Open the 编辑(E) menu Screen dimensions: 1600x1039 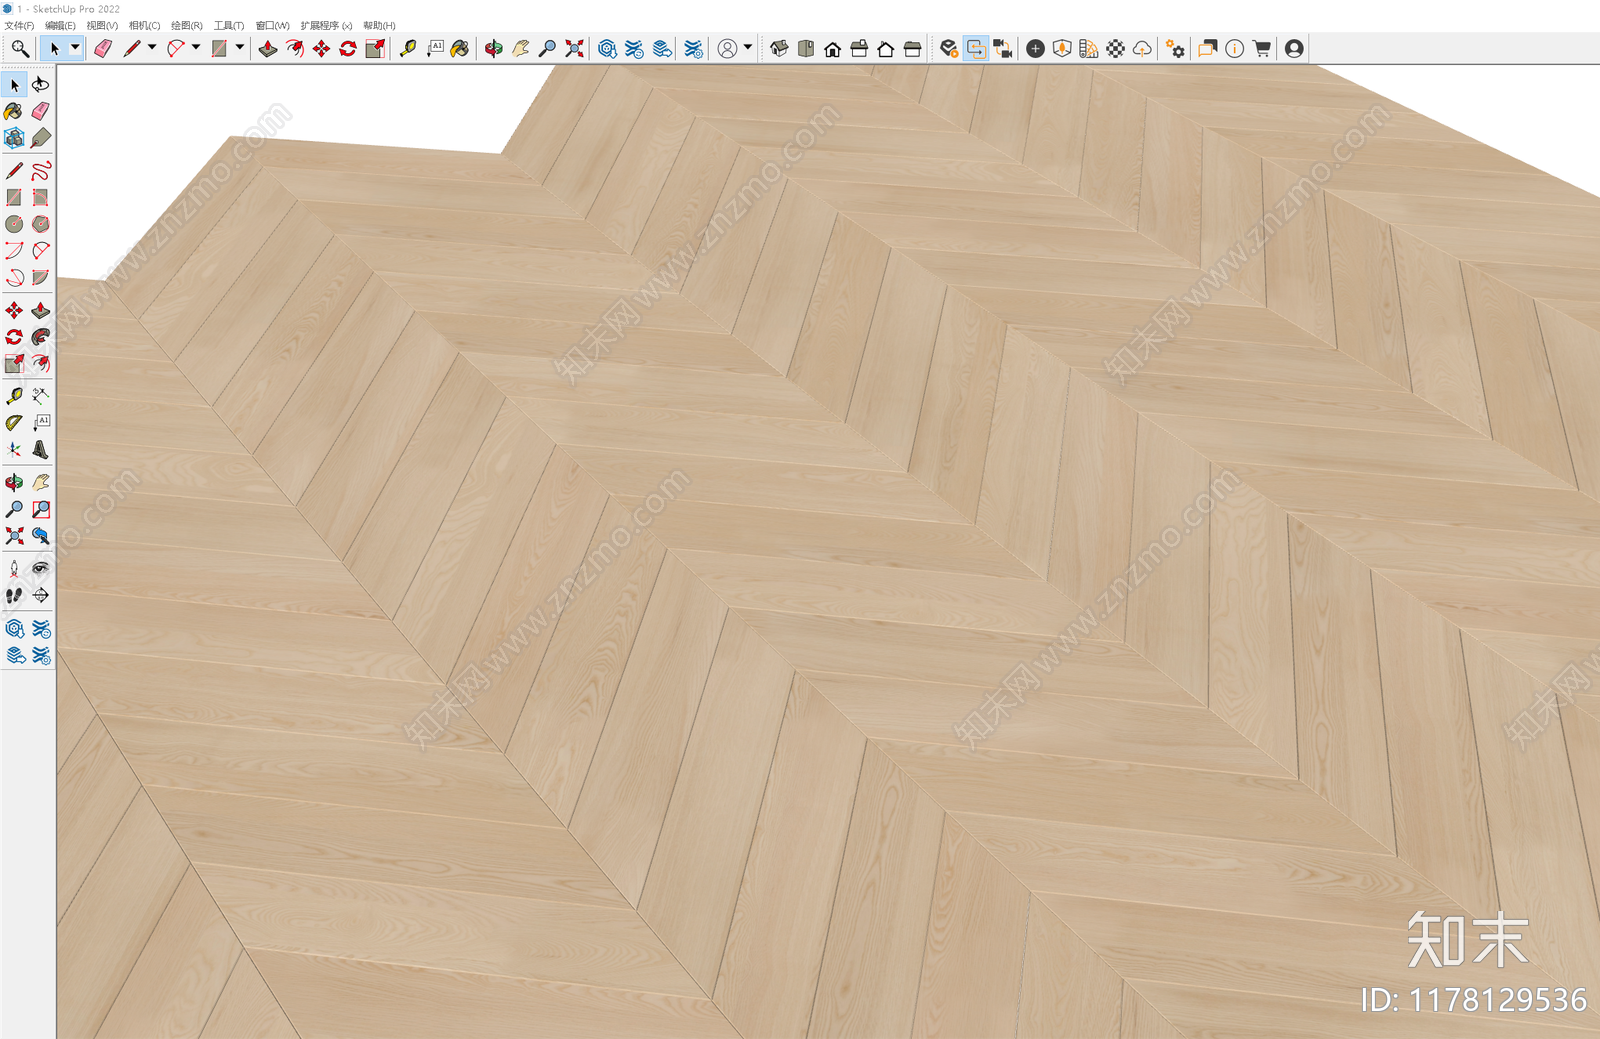(x=60, y=26)
